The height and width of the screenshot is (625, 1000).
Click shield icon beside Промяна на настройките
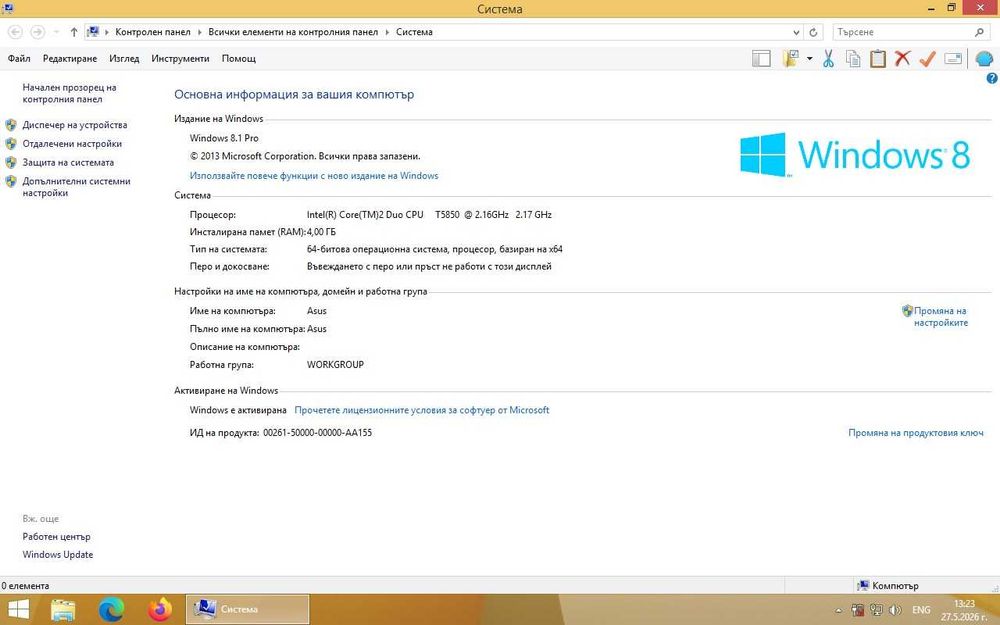pyautogui.click(x=908, y=311)
